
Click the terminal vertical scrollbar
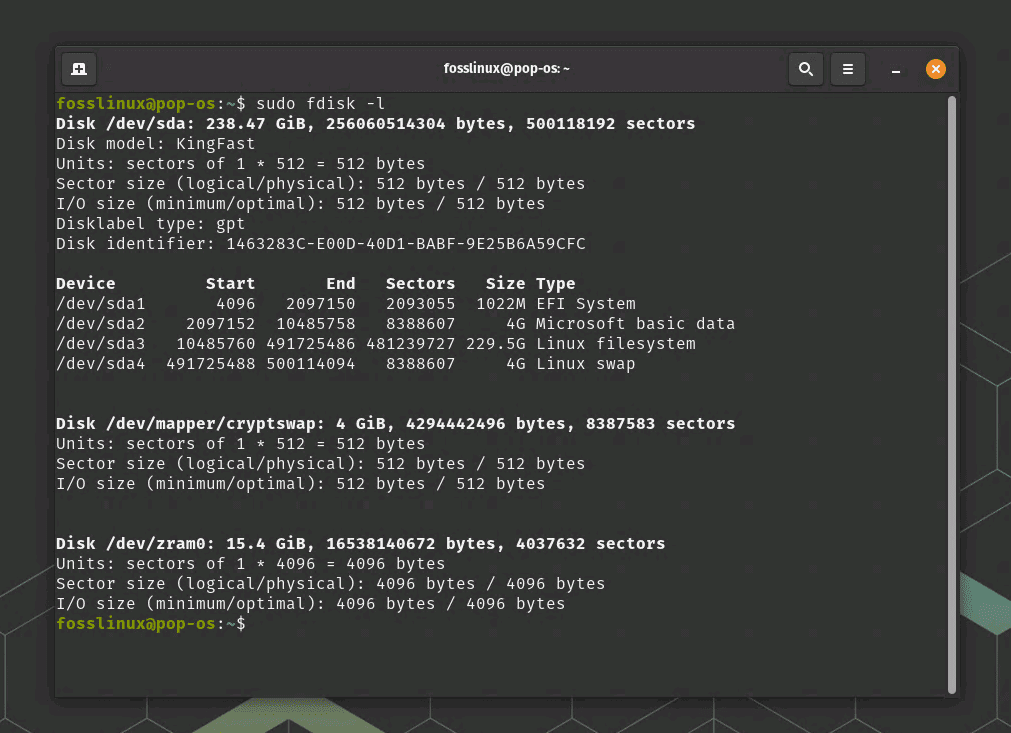[x=951, y=395]
